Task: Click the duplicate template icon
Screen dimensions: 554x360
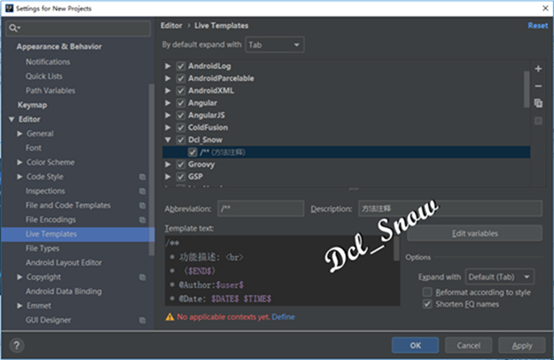Action: point(538,103)
